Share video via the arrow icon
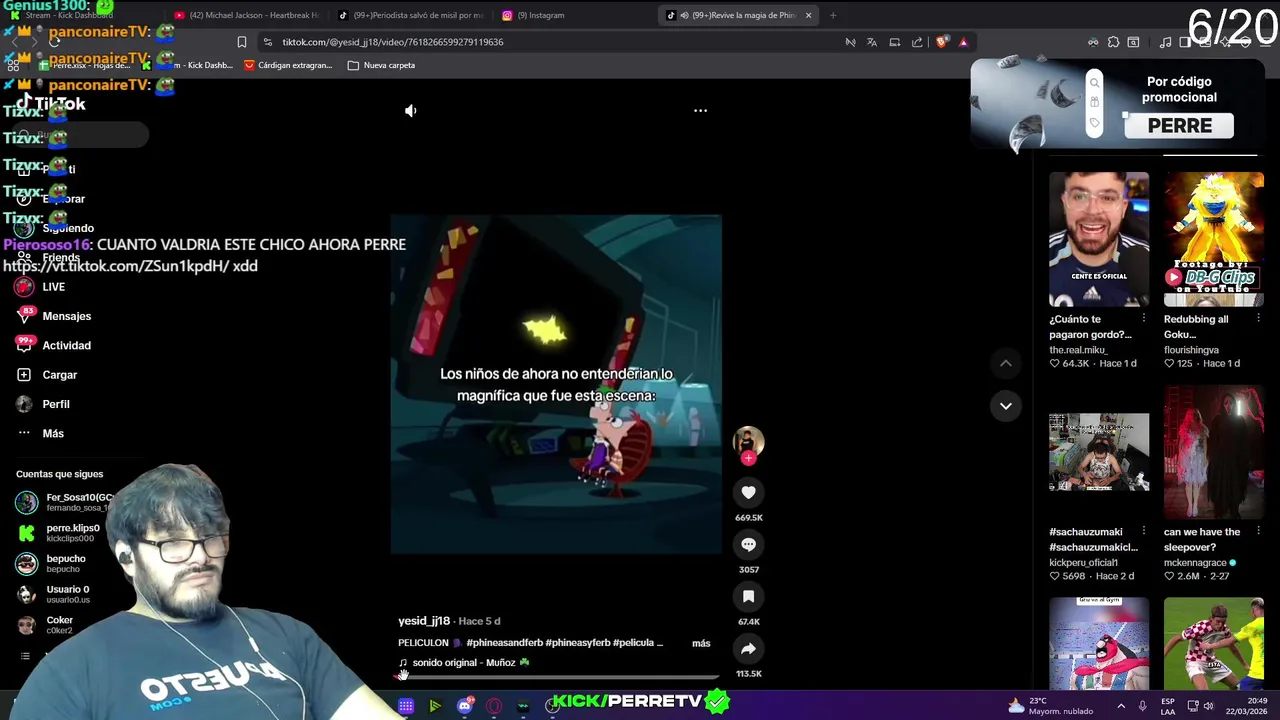Image resolution: width=1280 pixels, height=720 pixels. pos(748,648)
